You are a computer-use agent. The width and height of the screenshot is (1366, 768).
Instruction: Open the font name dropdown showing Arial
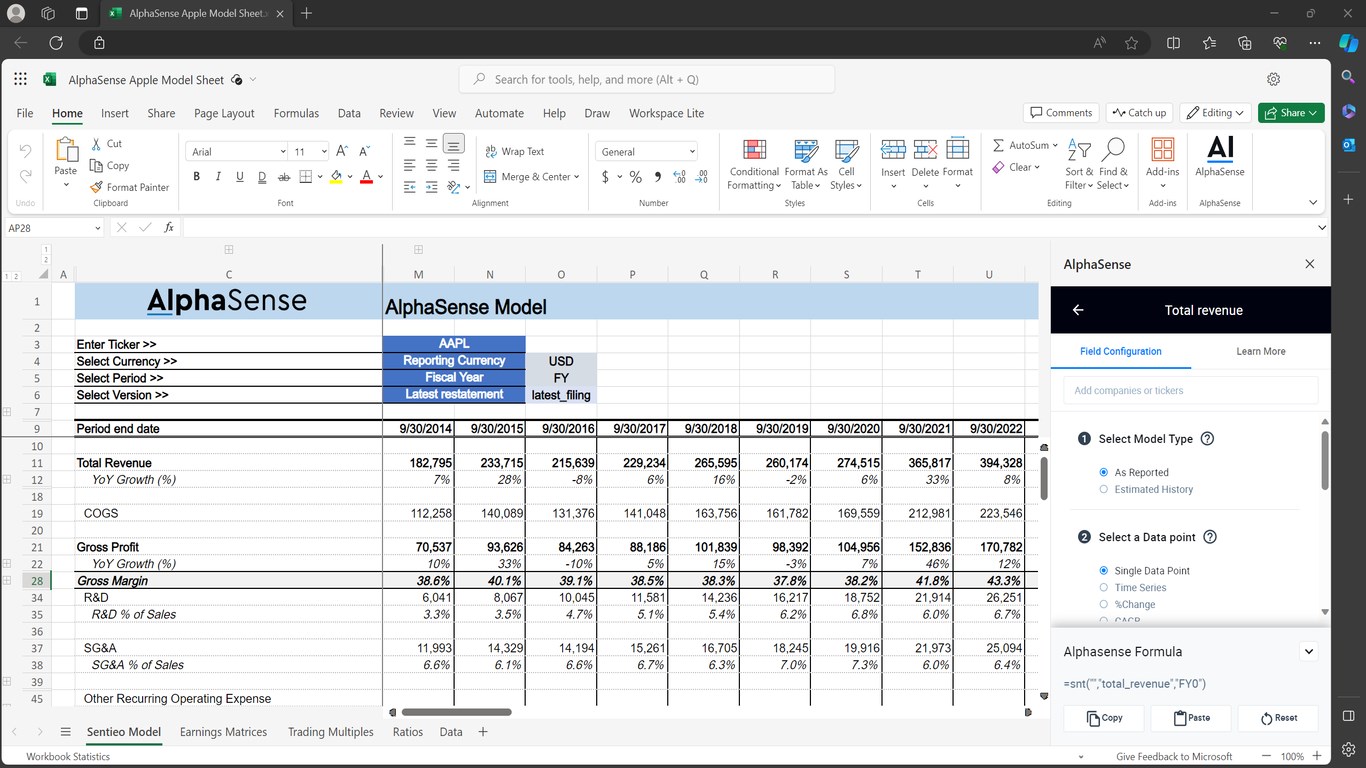click(x=236, y=152)
